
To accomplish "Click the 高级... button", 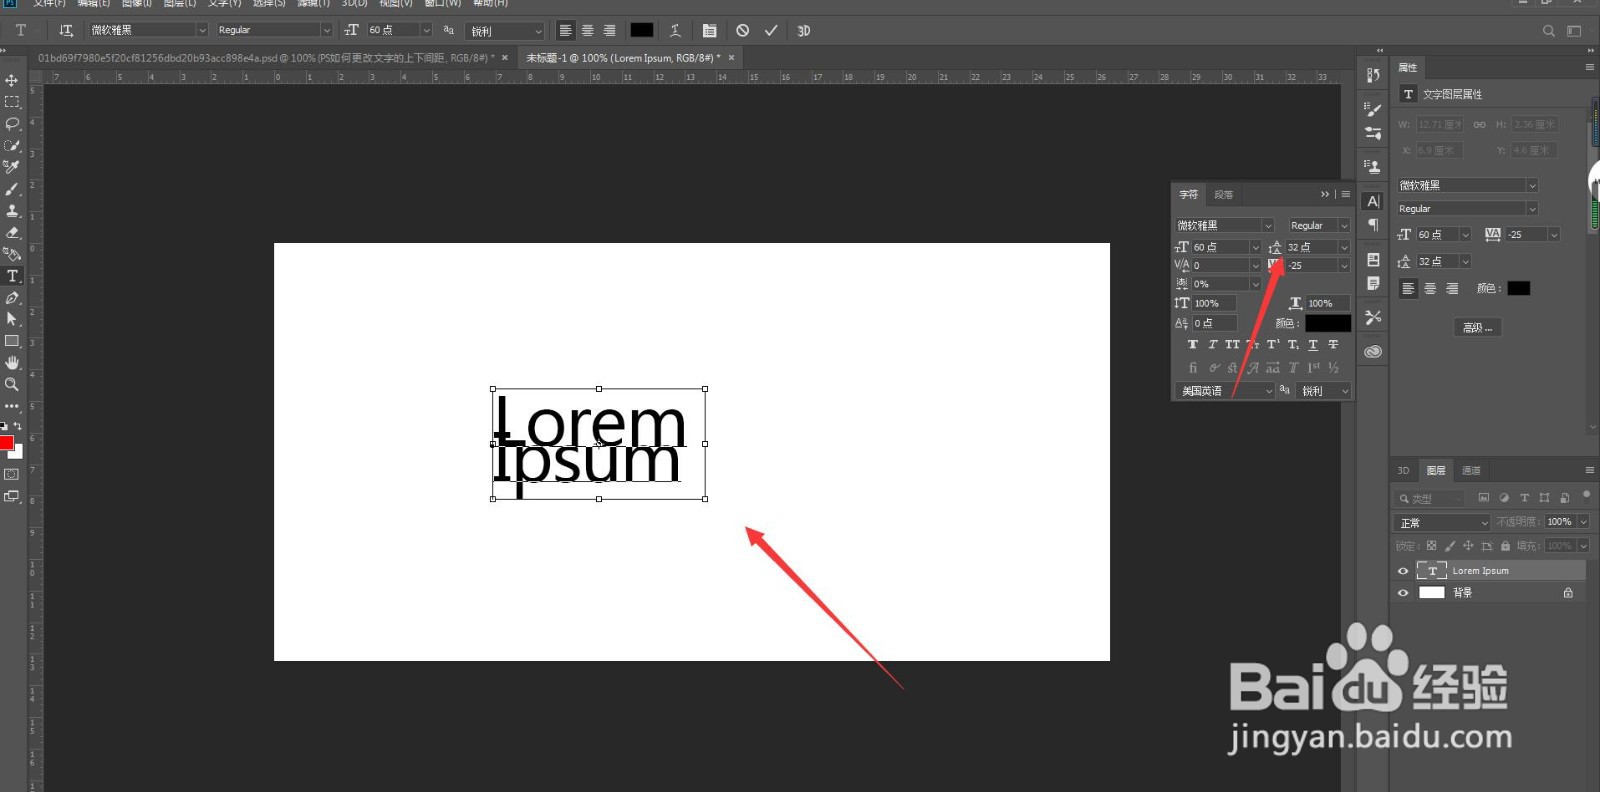I will point(1477,327).
